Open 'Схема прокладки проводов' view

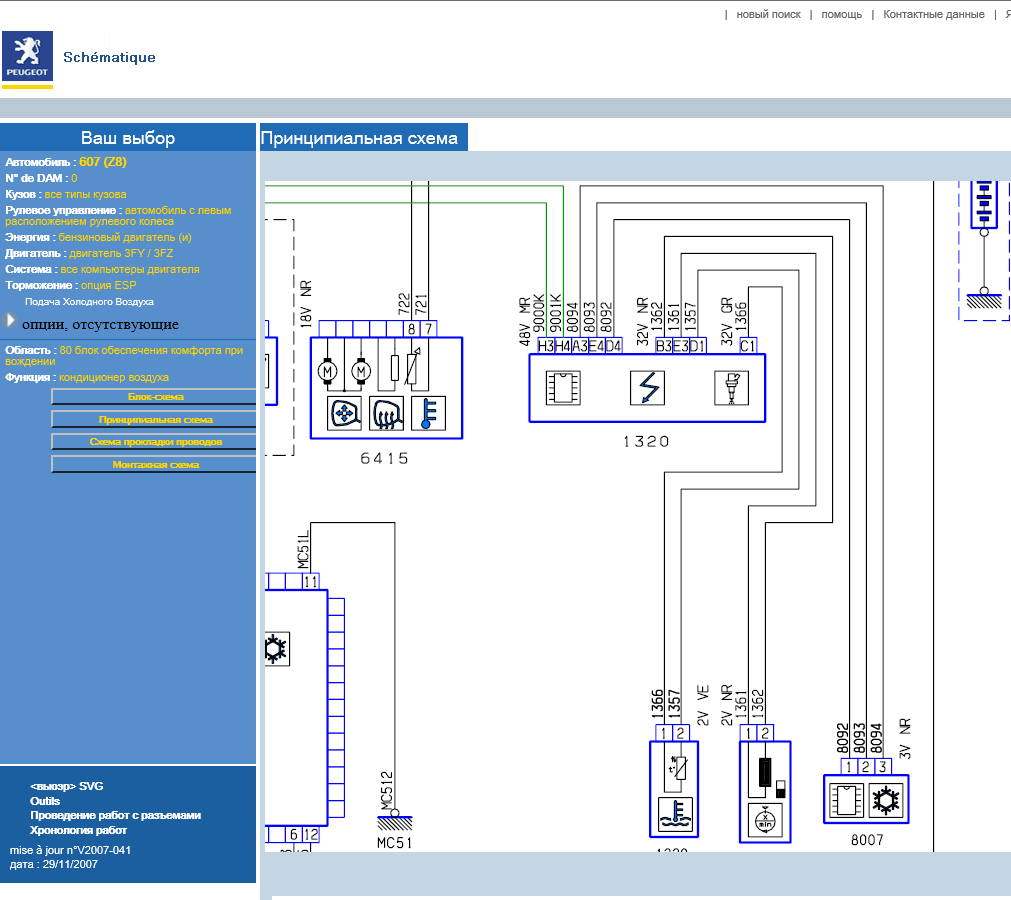[x=154, y=441]
